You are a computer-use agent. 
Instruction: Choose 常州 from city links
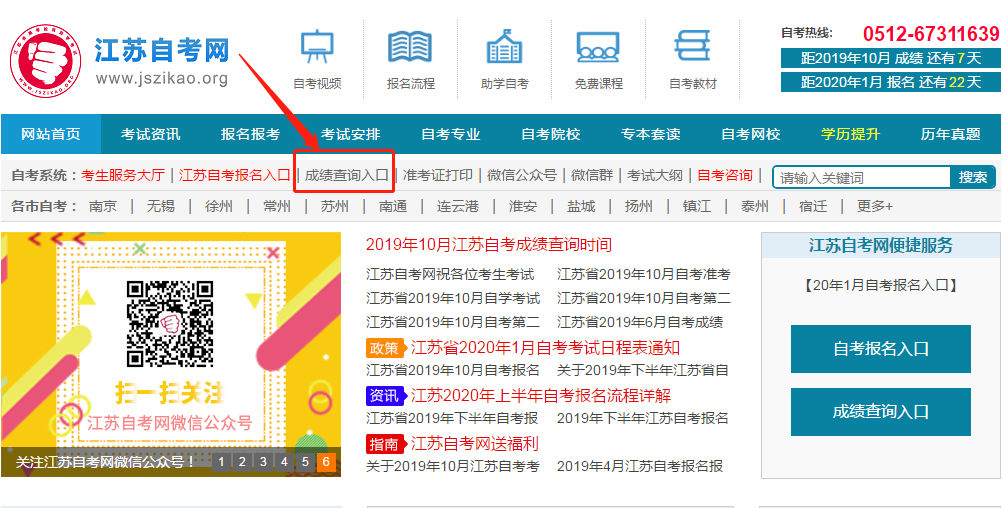pyautogui.click(x=277, y=207)
